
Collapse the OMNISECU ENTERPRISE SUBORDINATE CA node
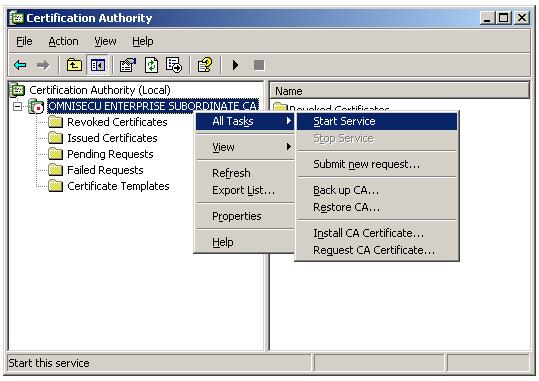pyautogui.click(x=17, y=106)
